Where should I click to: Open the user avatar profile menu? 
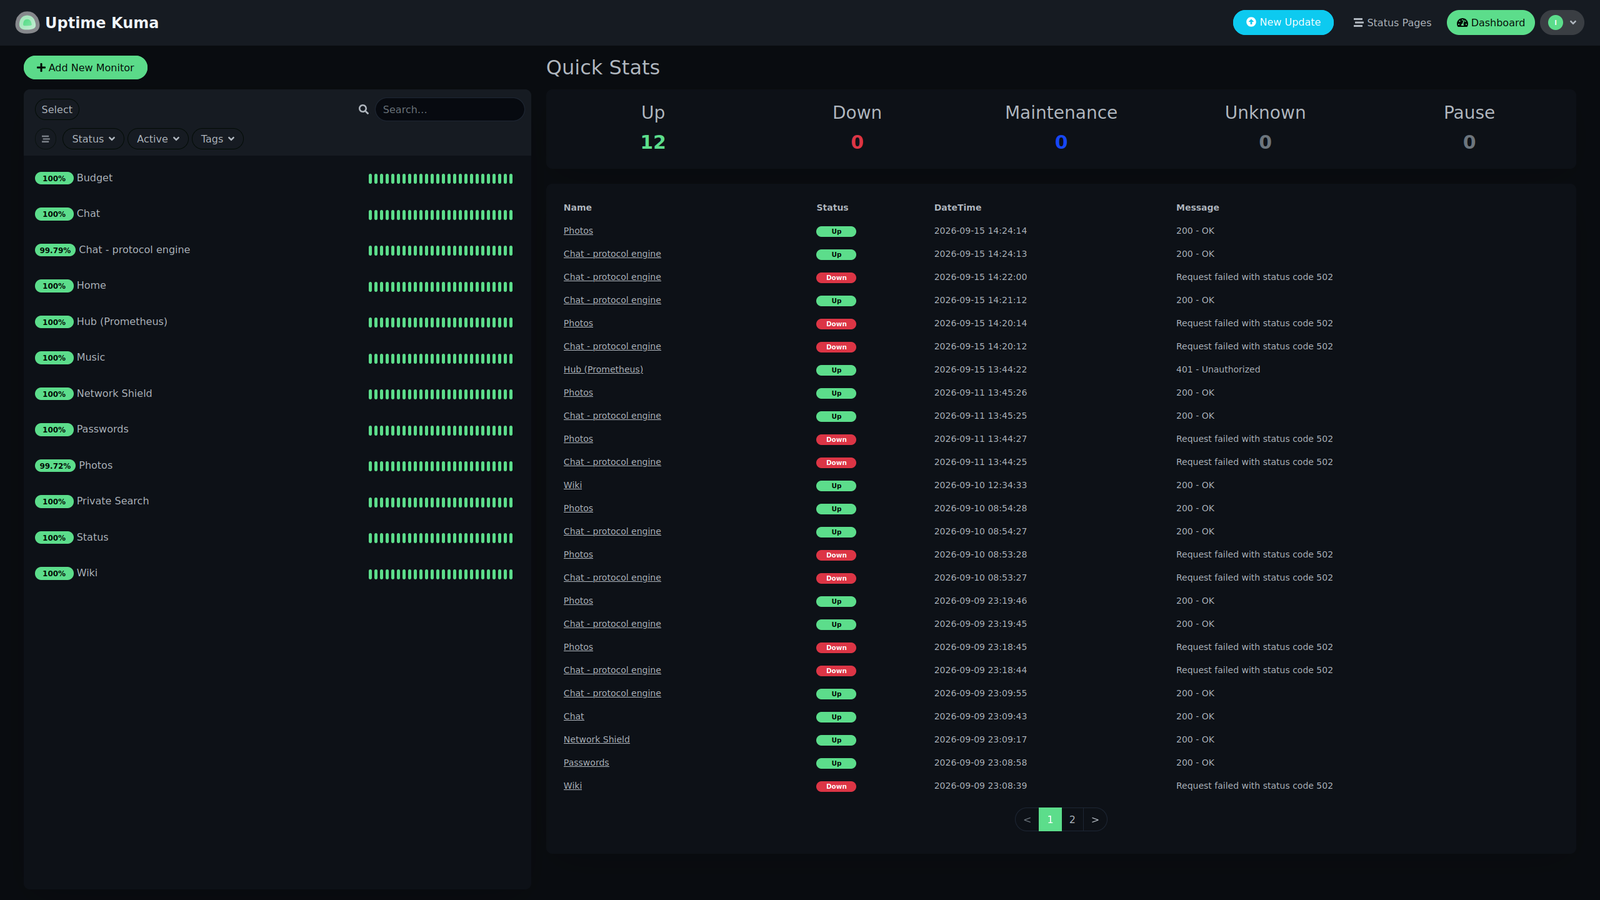(1562, 22)
